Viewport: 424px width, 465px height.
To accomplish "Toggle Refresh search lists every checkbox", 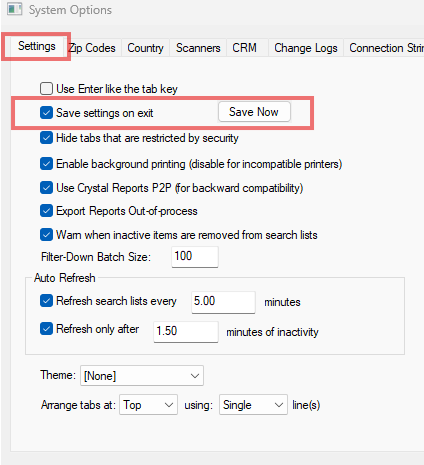I will (x=46, y=301).
